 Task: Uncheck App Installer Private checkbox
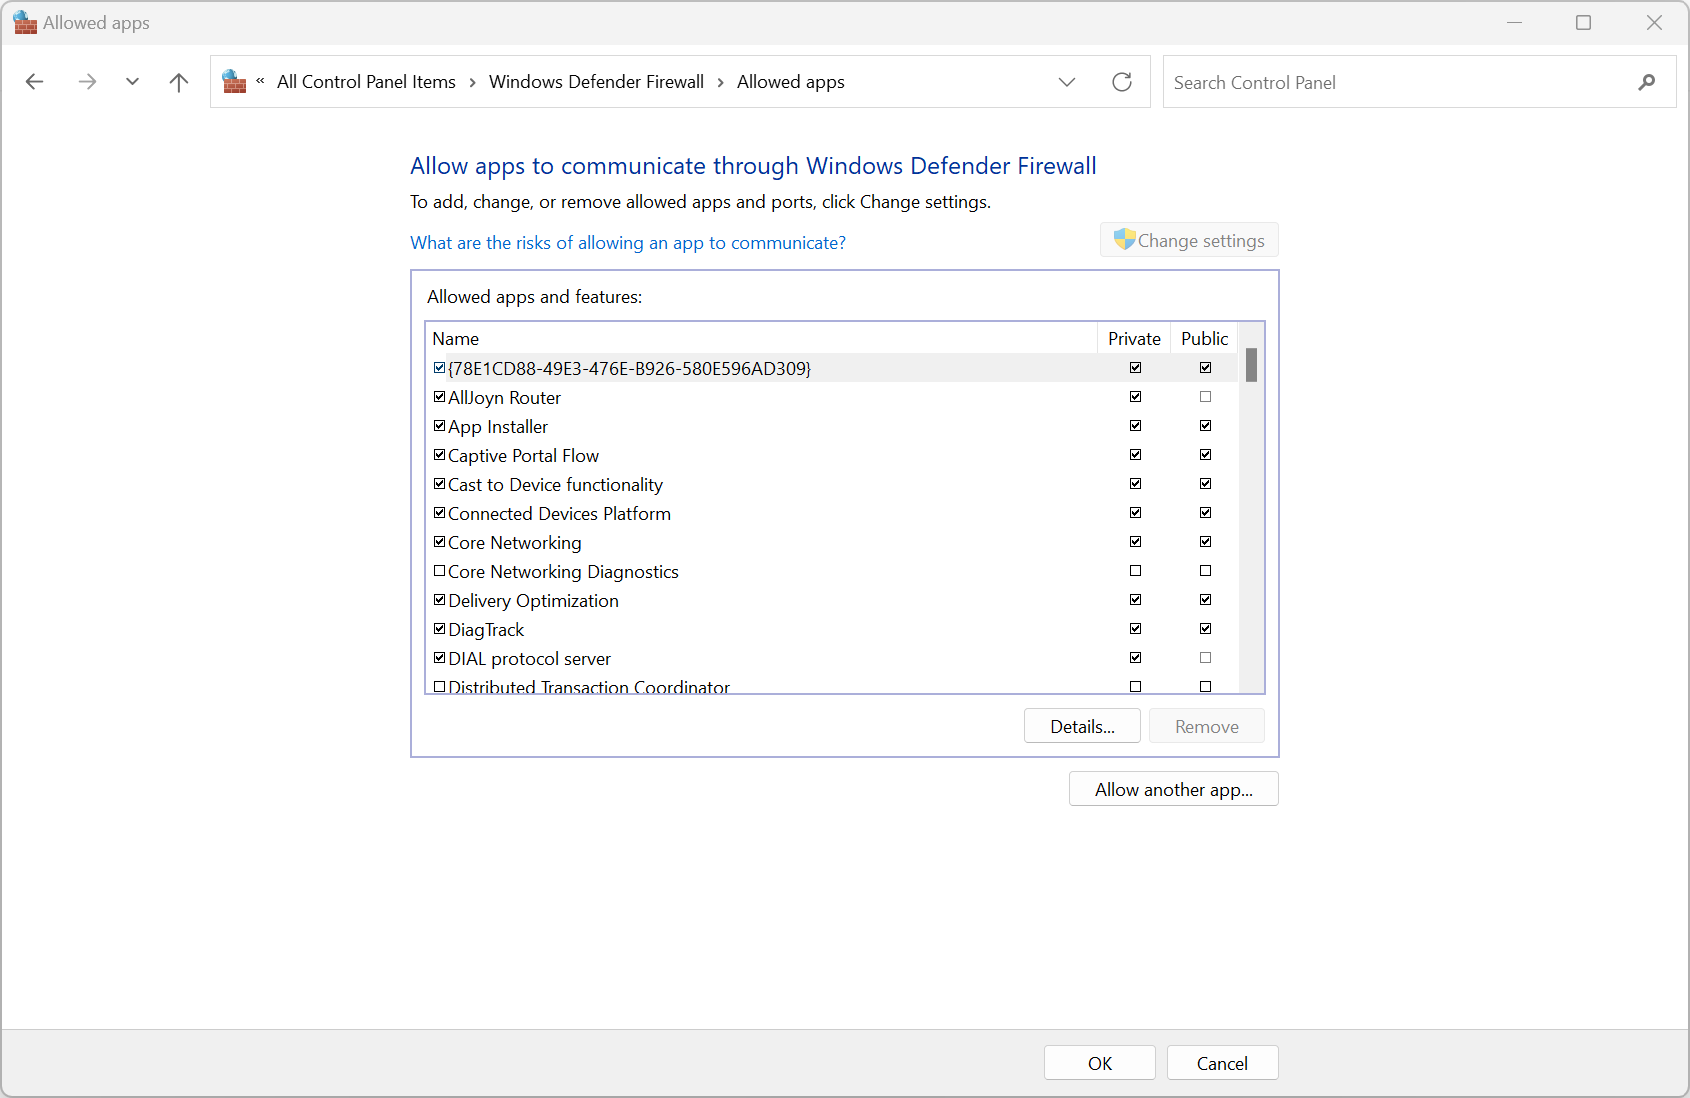tap(1135, 426)
